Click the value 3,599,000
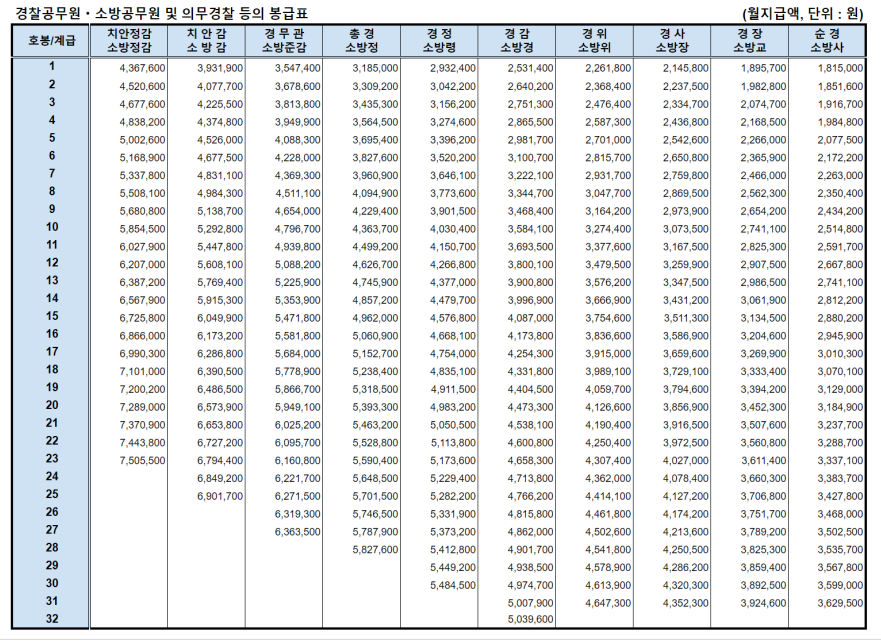The width and height of the screenshot is (881, 644). pos(840,586)
